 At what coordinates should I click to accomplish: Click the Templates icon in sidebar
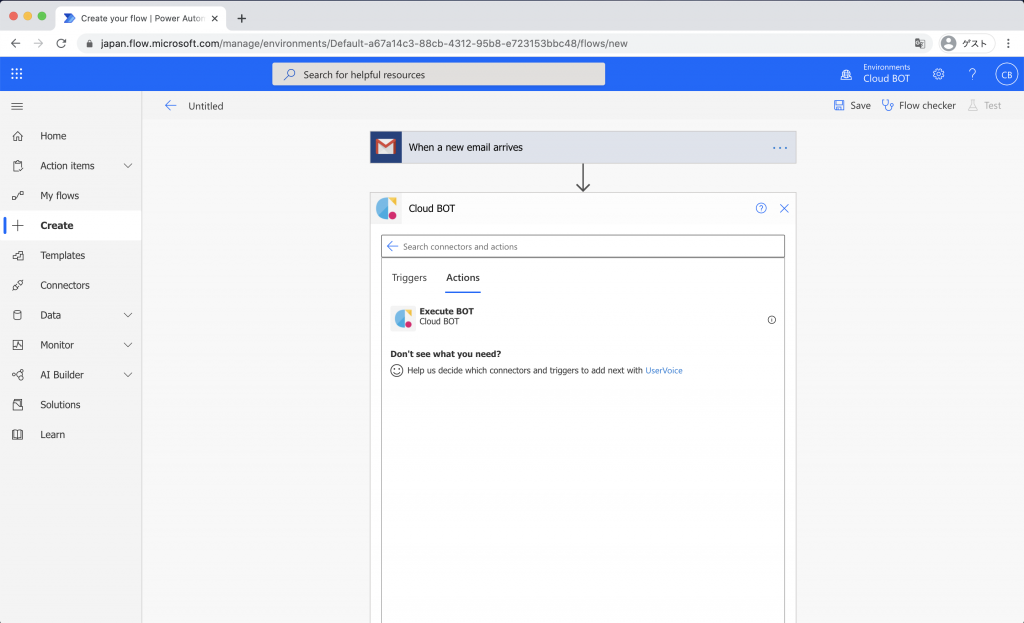pos(18,255)
